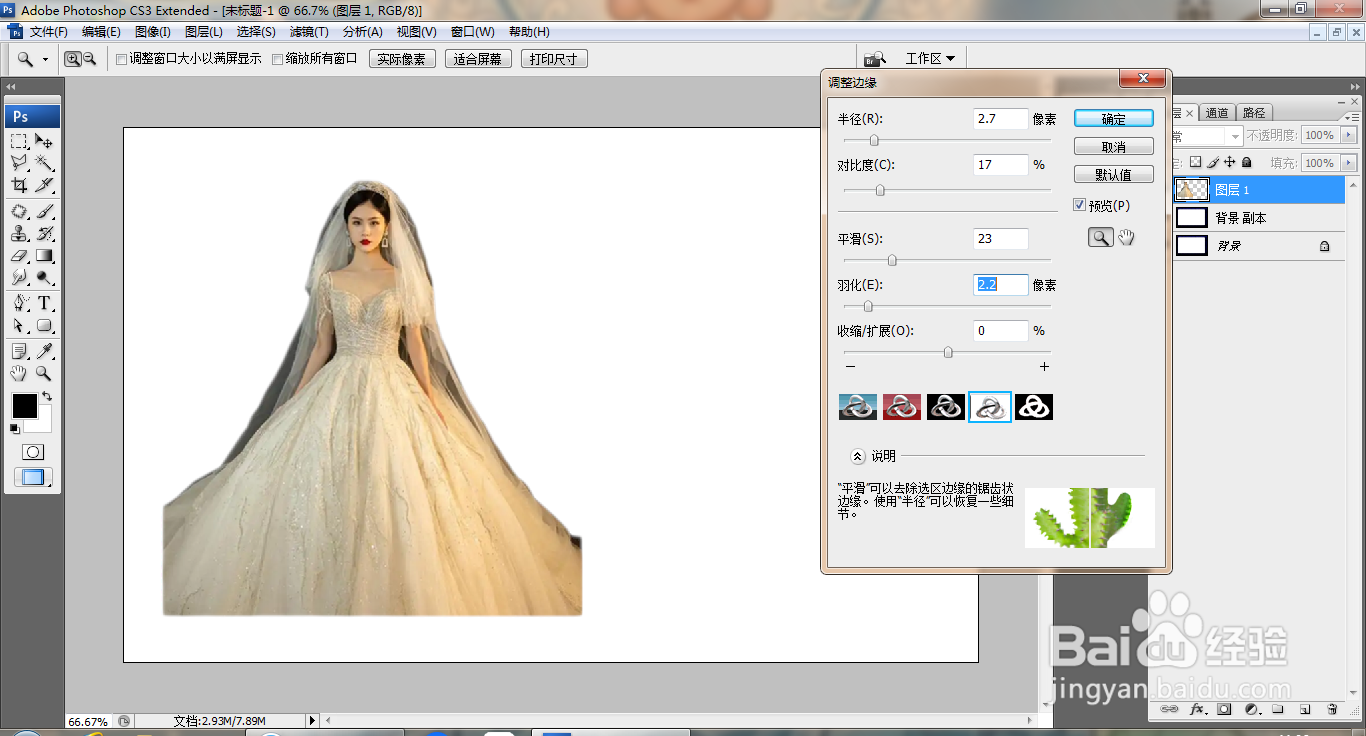This screenshot has width=1366, height=736.
Task: Click the zoom tool in Refine Edge dialog
Action: [1100, 237]
